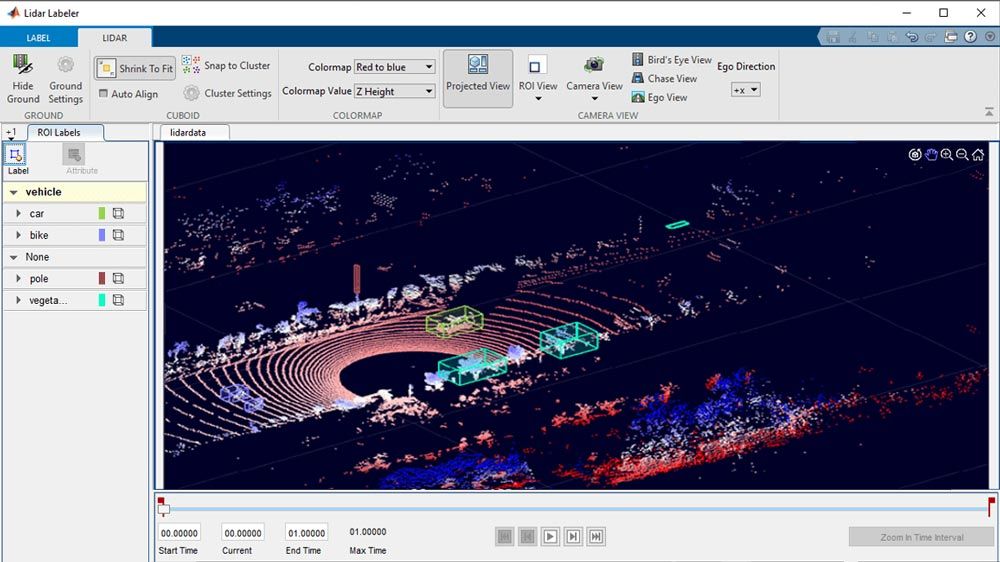Image resolution: width=1000 pixels, height=562 pixels.
Task: Click the Hide Ground icon
Action: pyautogui.click(x=23, y=78)
